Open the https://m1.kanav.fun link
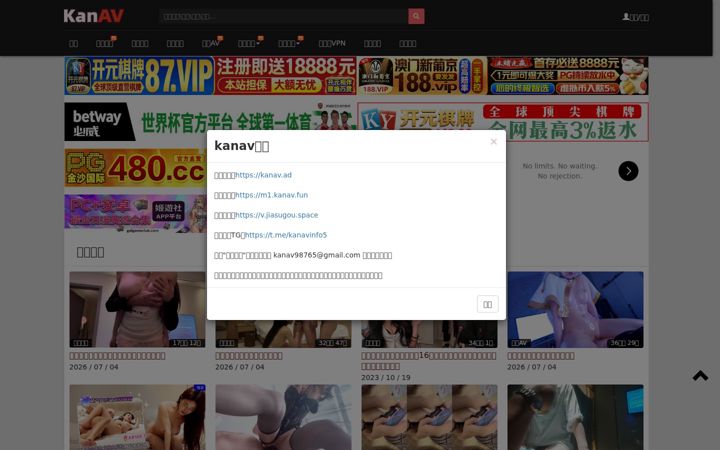This screenshot has height=450, width=720. pyautogui.click(x=271, y=195)
